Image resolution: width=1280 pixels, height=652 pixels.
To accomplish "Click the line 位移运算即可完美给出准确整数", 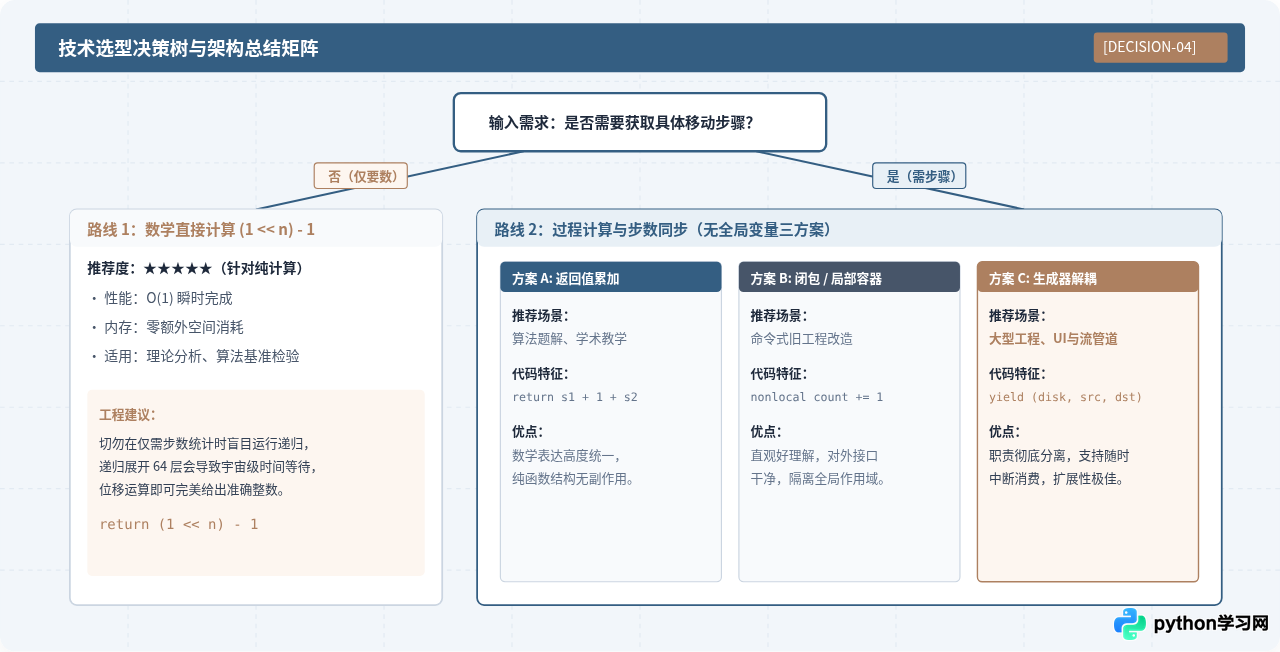I will [192, 490].
